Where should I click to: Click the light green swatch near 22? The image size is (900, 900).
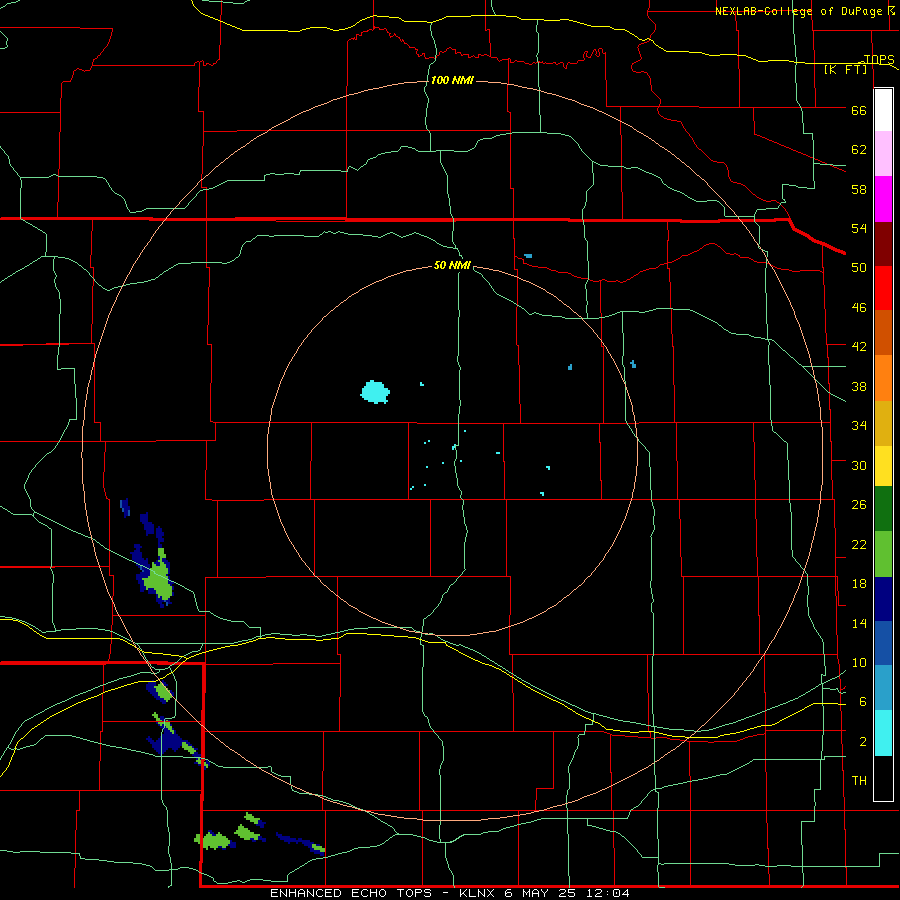pyautogui.click(x=883, y=554)
